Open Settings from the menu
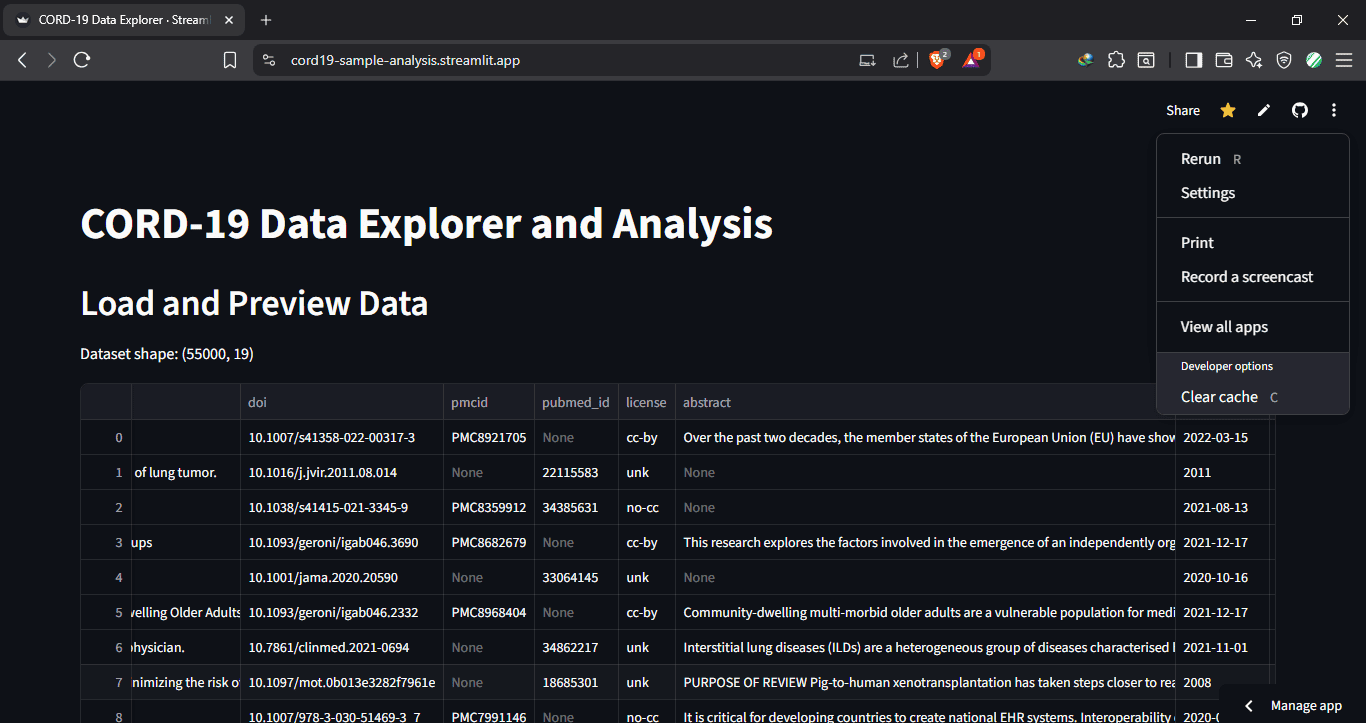The width and height of the screenshot is (1366, 723). [1253, 193]
